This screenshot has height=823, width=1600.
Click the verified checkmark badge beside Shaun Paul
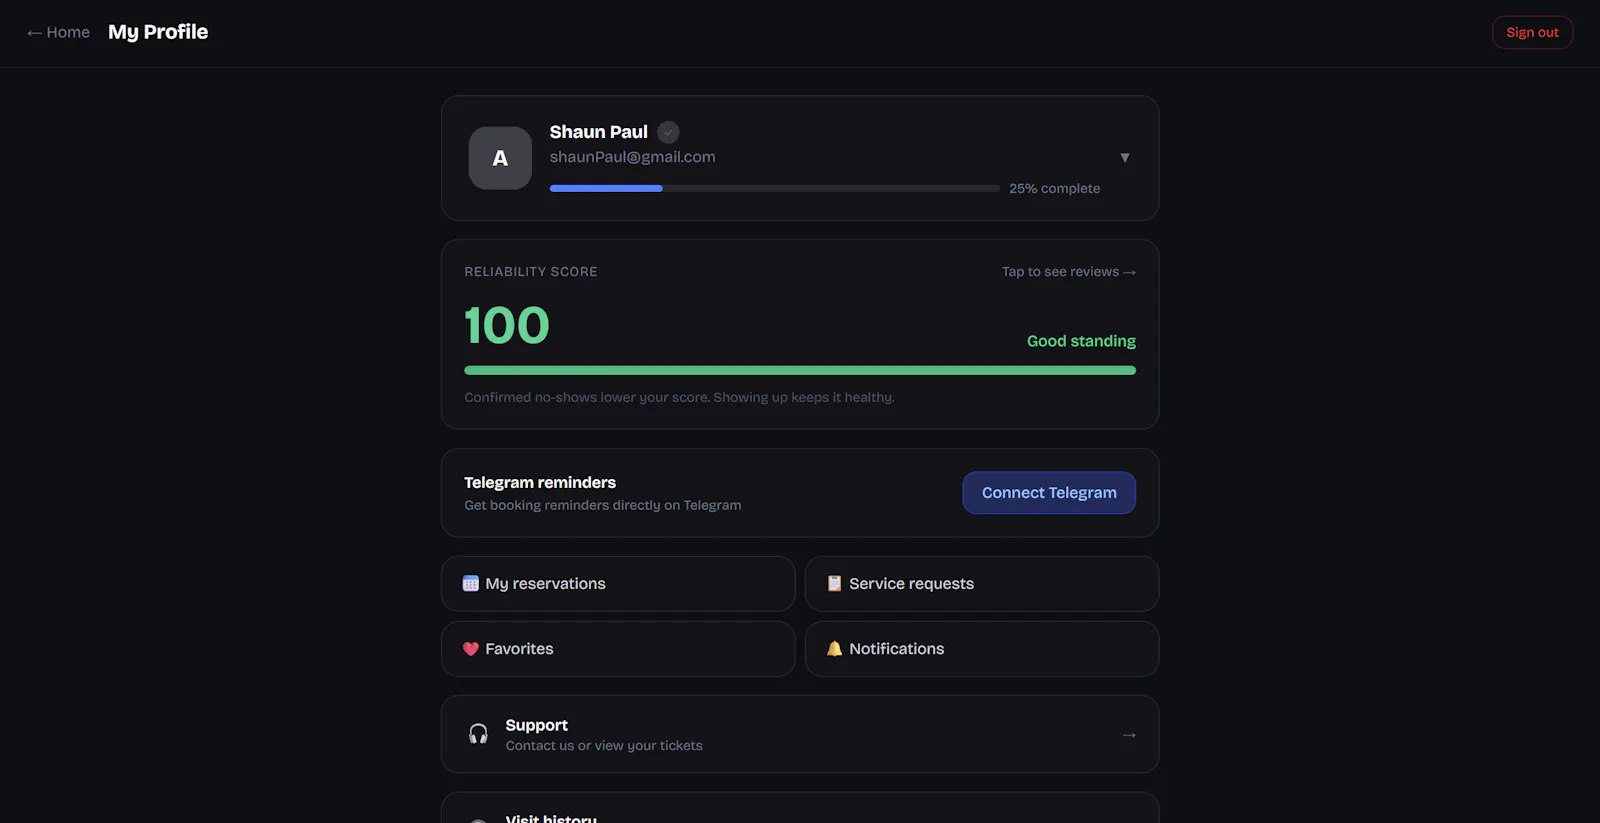668,132
